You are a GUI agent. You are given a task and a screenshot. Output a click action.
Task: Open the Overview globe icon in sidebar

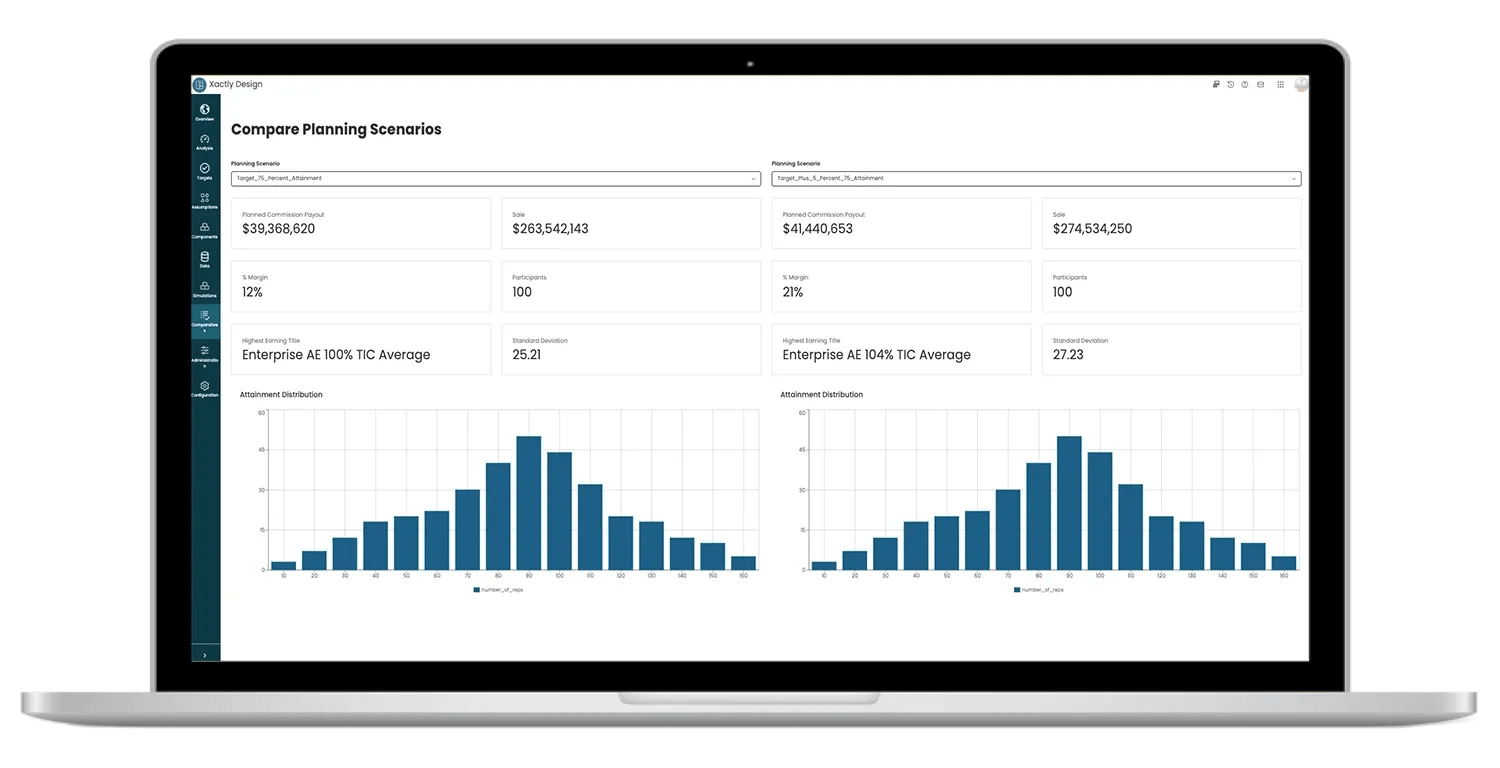click(205, 109)
